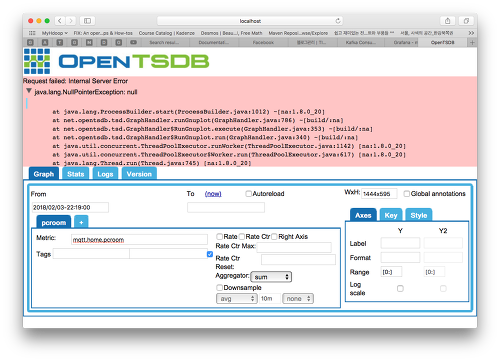Add a new metric with plus tab
The width and height of the screenshot is (500, 361).
point(81,222)
